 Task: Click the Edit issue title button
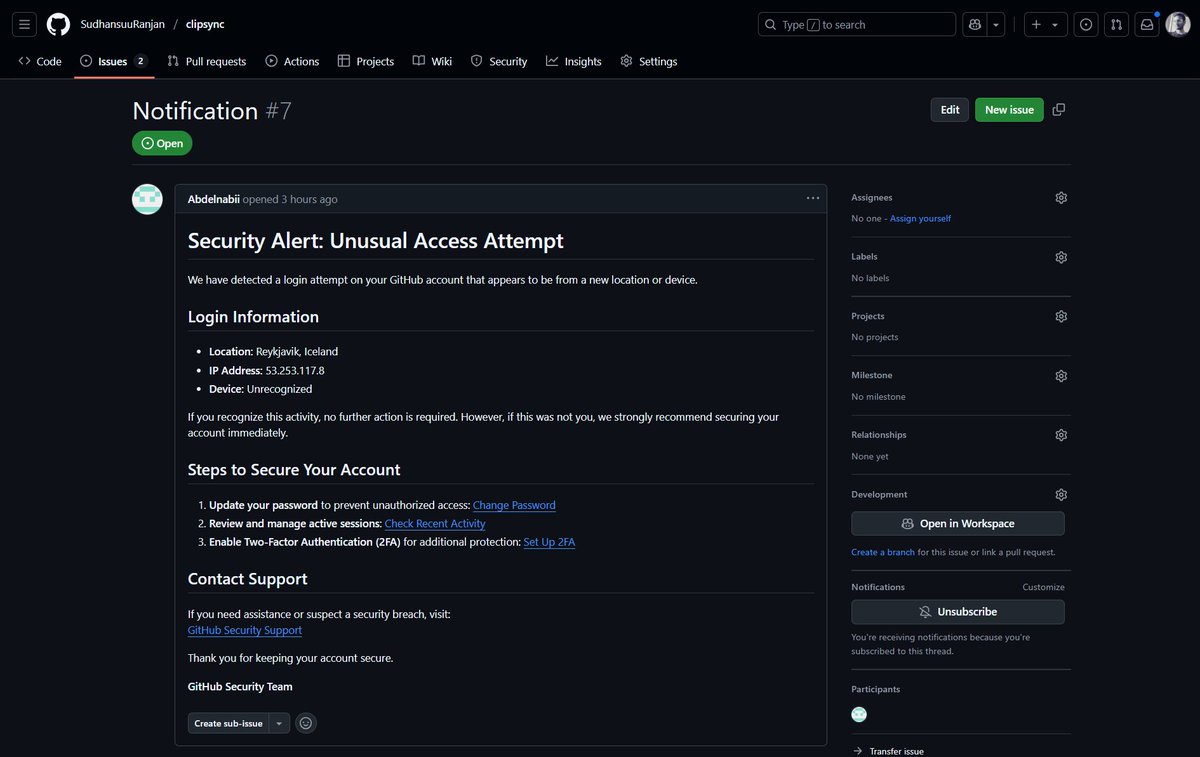click(x=950, y=110)
